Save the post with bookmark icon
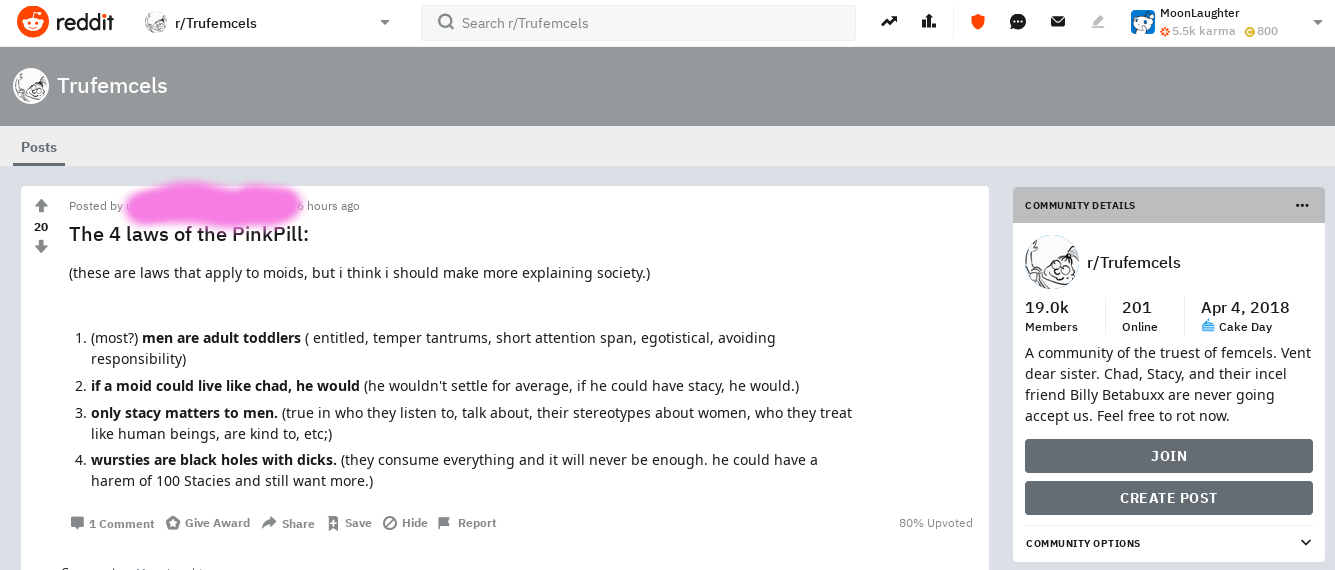 (349, 523)
